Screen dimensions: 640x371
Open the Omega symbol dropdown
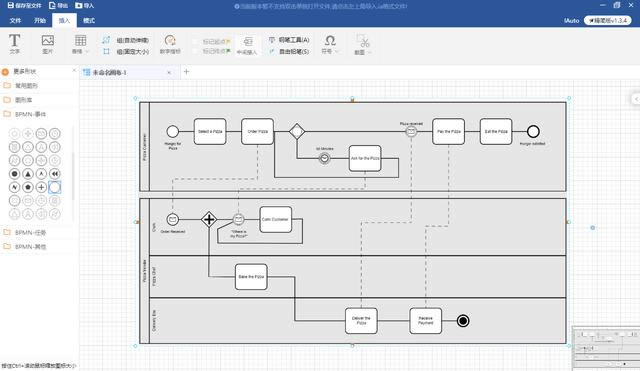330,44
